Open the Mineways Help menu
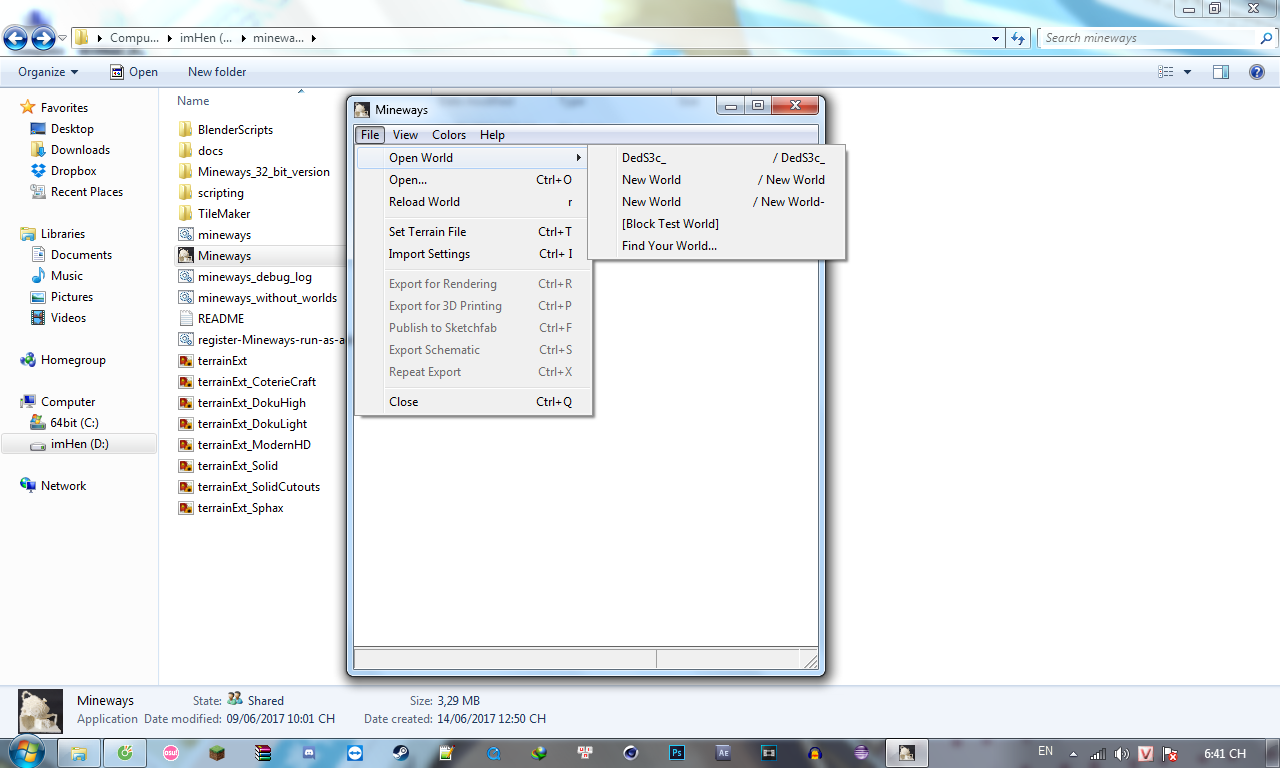Viewport: 1280px width, 768px height. coord(492,135)
